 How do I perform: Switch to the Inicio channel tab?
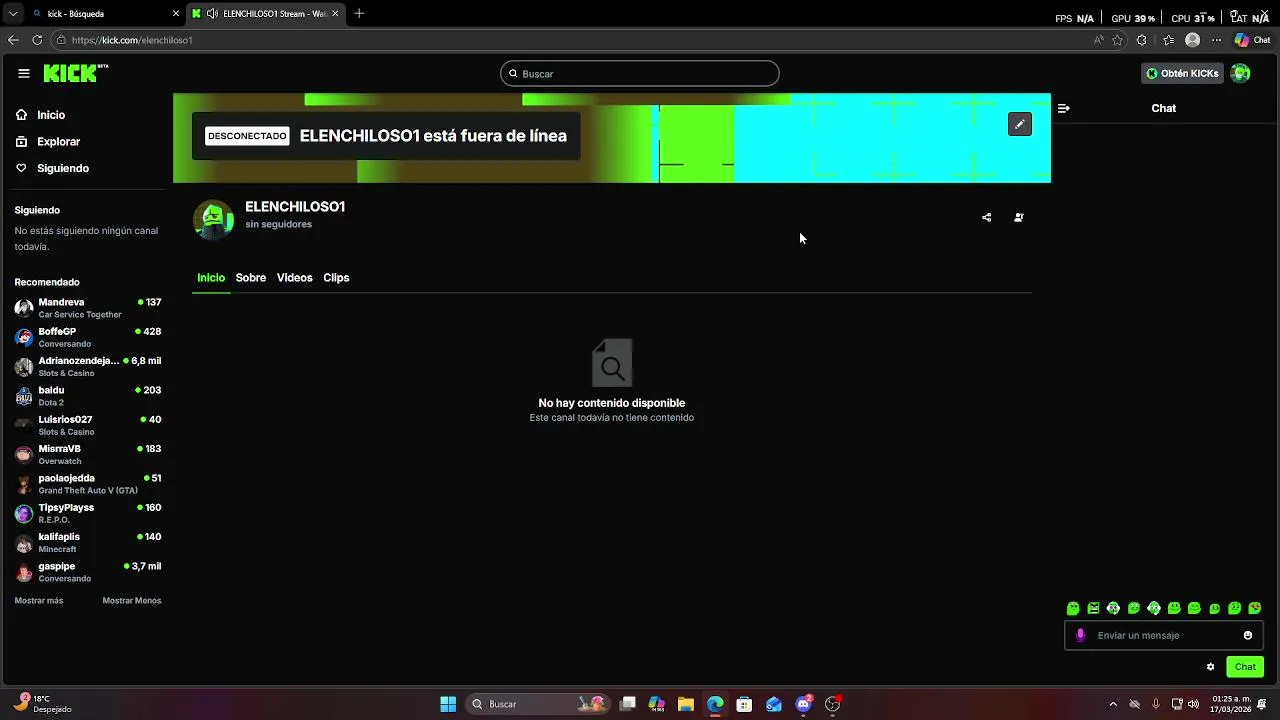[x=211, y=278]
